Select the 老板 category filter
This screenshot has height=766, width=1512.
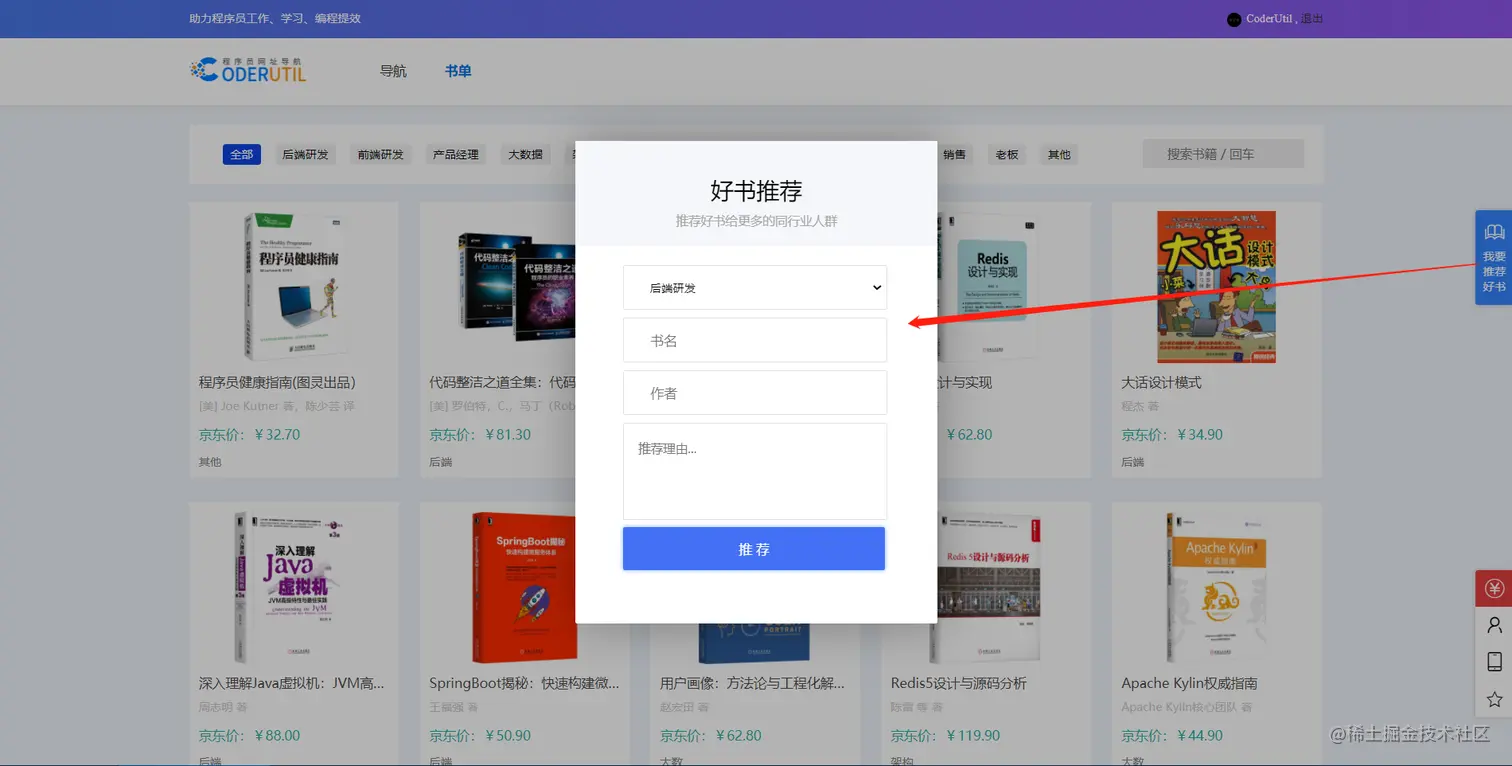[1007, 154]
